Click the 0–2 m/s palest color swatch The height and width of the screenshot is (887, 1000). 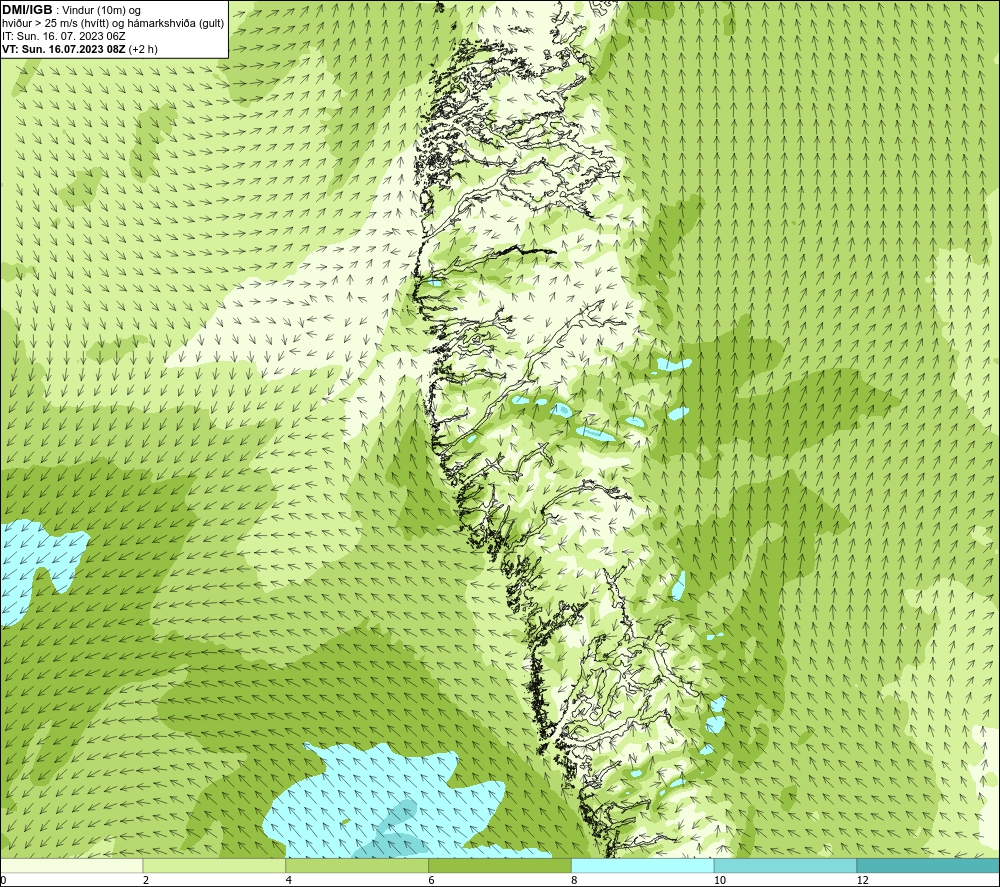point(71,865)
